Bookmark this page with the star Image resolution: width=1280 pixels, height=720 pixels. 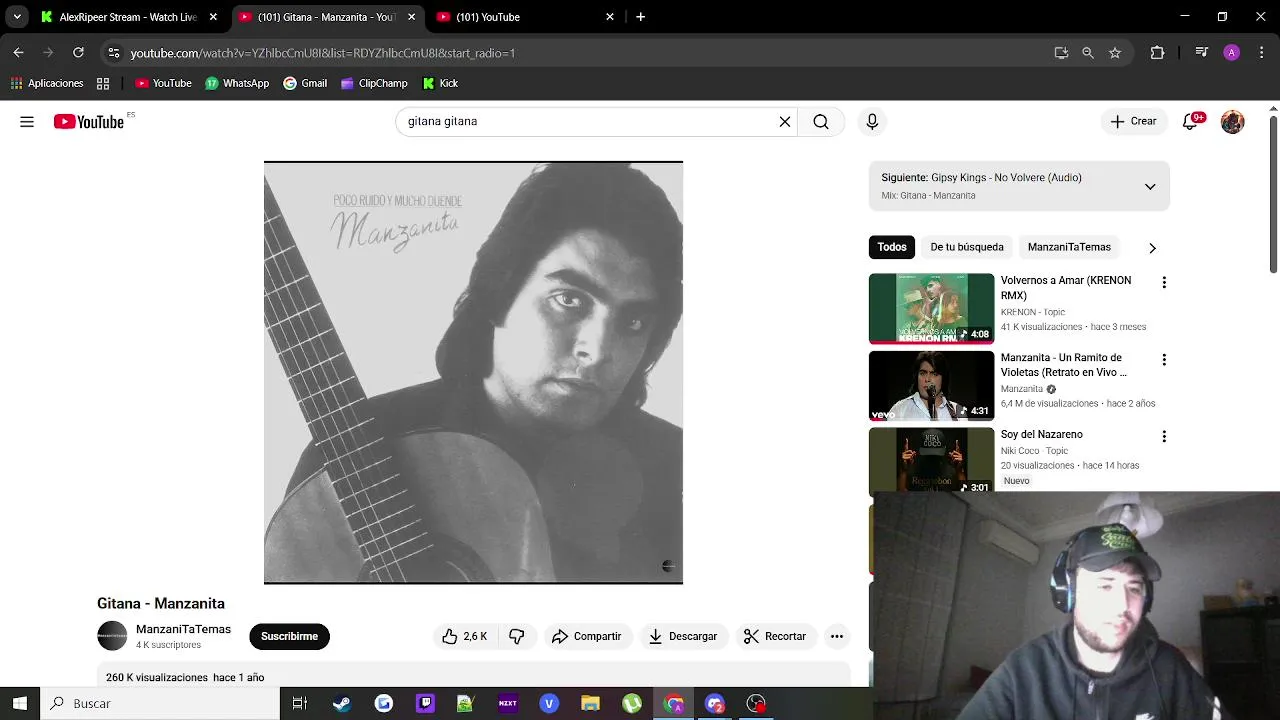1115,53
